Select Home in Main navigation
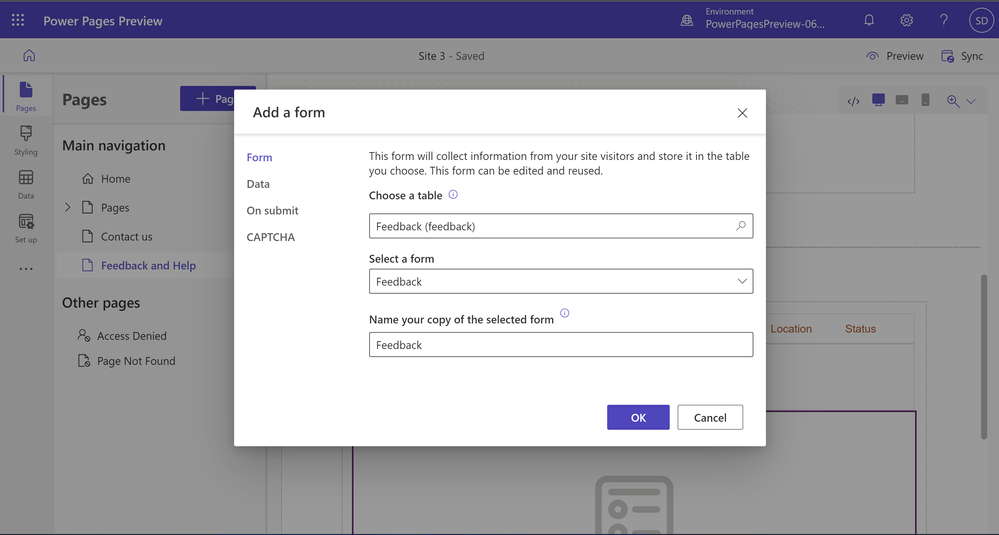 click(x=115, y=179)
